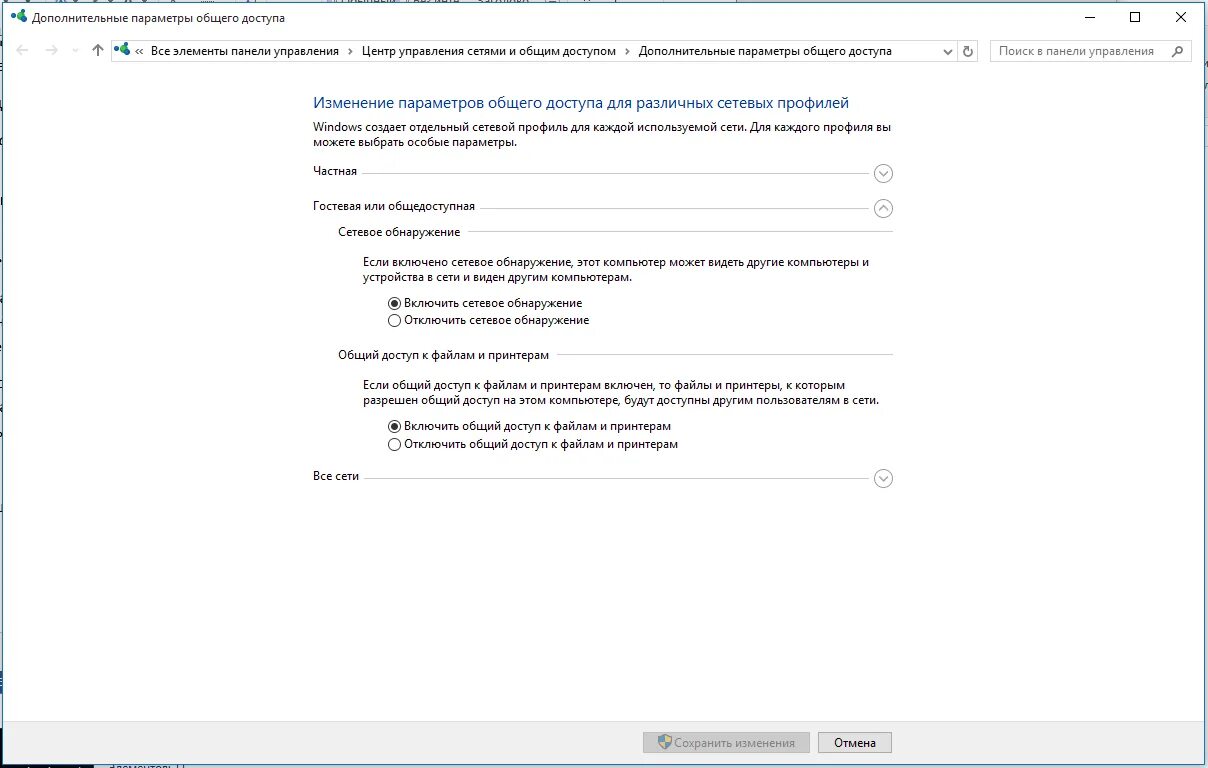
Task: Open 'Все элементы панели управления' breadcrumb
Action: click(x=245, y=51)
